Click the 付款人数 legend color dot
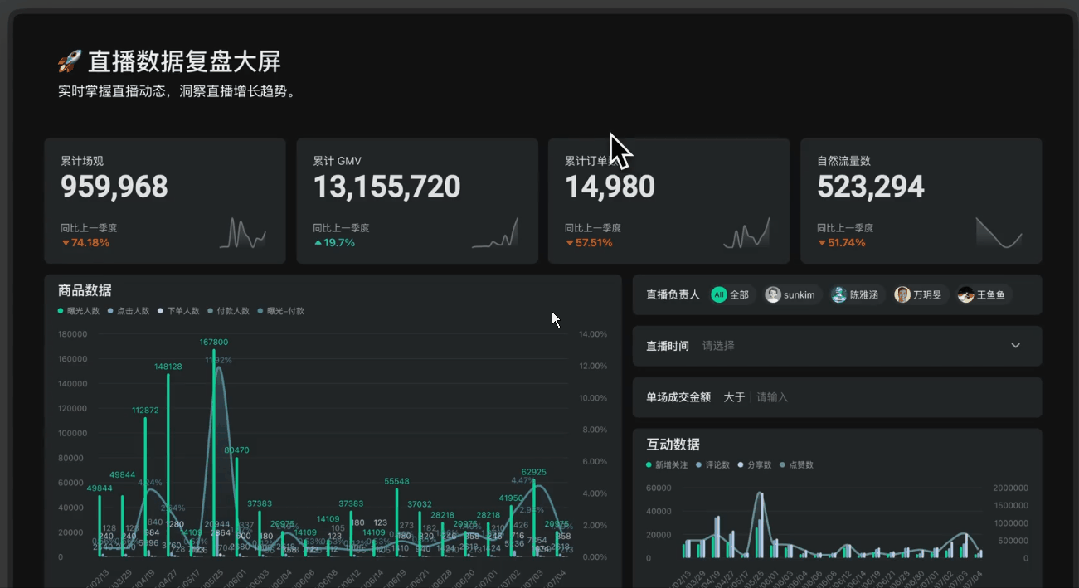 209,311
